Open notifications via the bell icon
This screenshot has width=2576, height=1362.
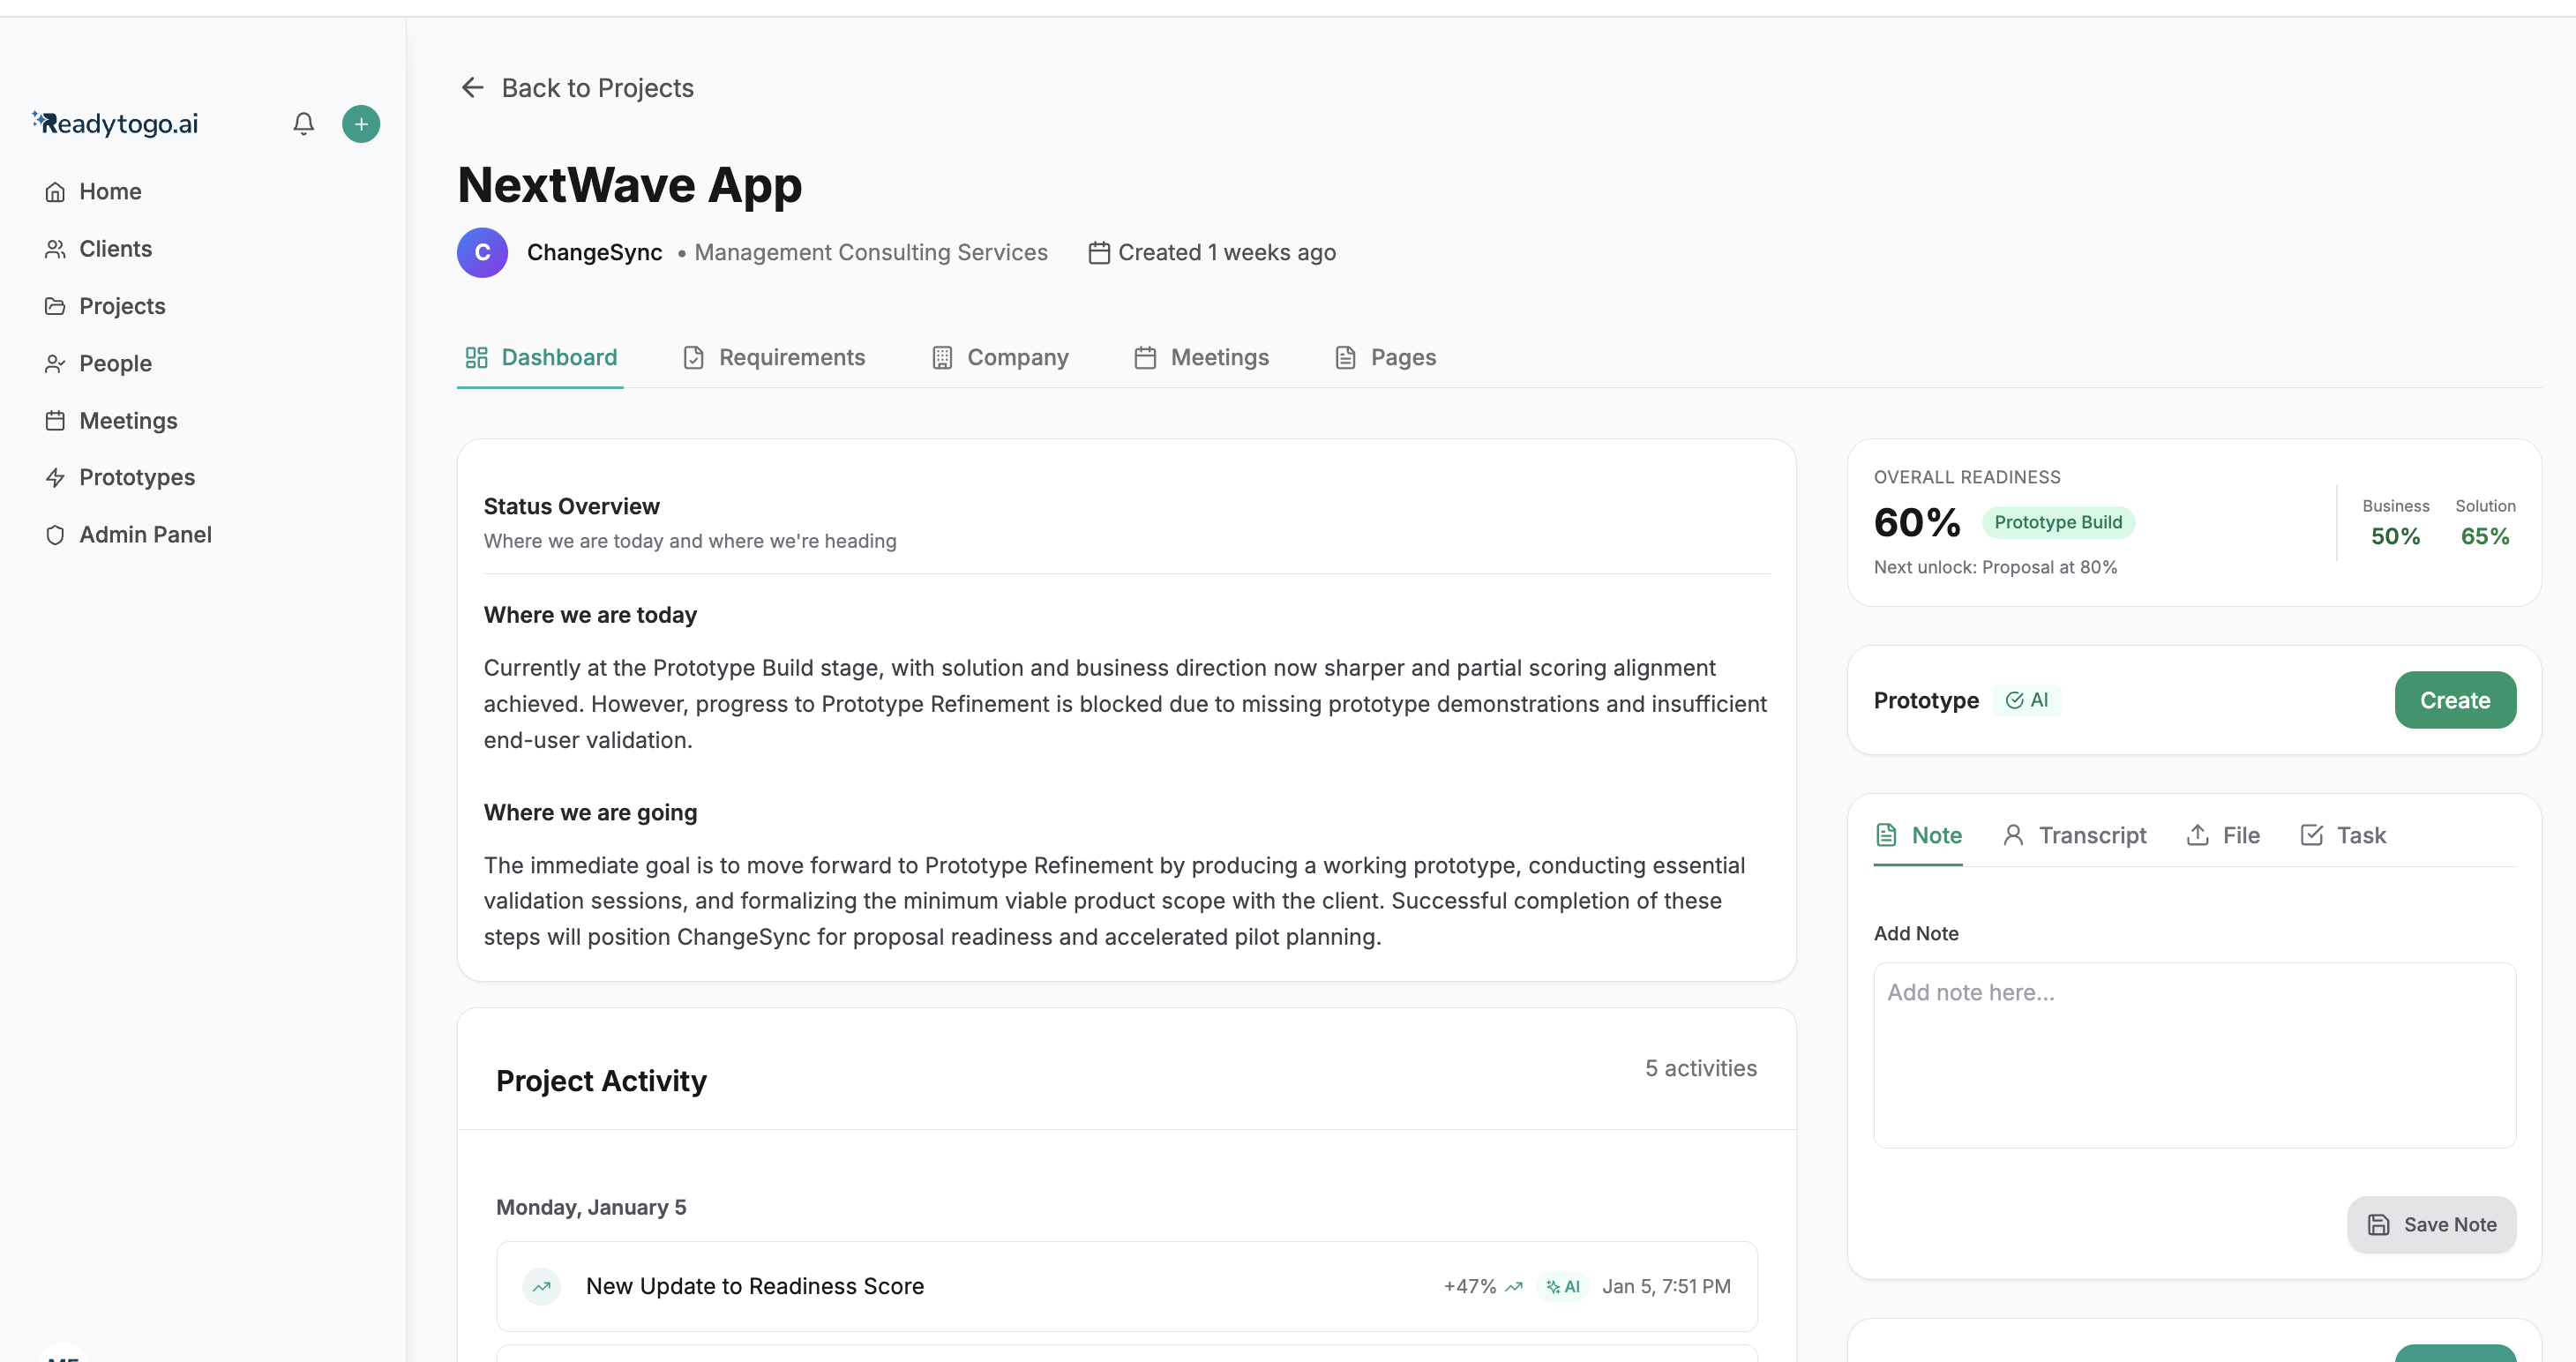tap(303, 123)
